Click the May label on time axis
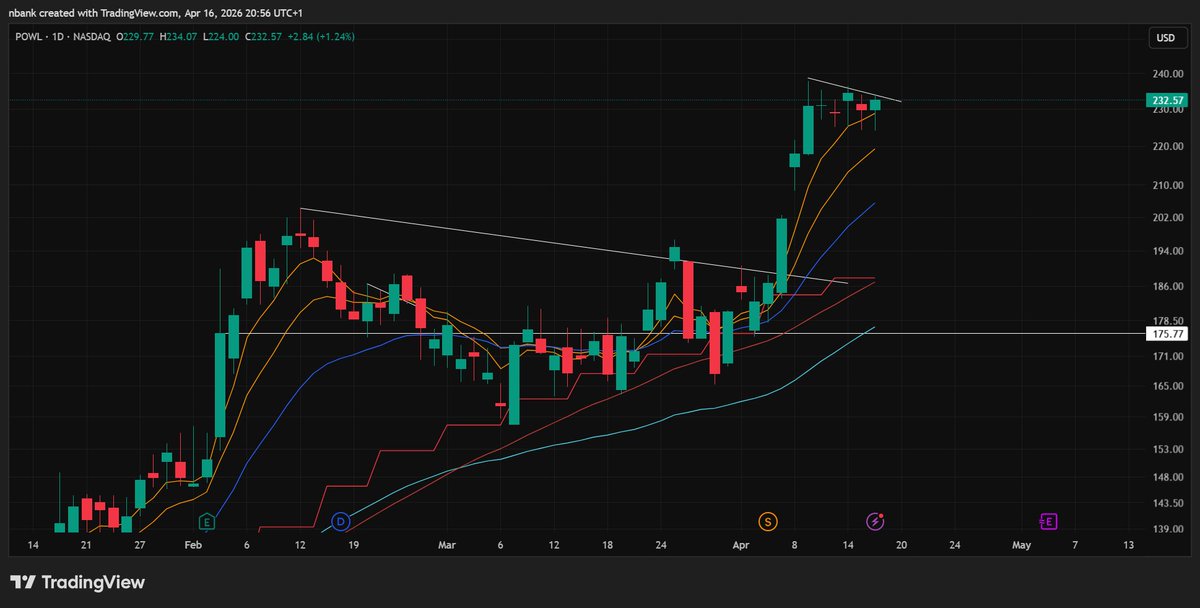1200x608 pixels. point(1021,546)
